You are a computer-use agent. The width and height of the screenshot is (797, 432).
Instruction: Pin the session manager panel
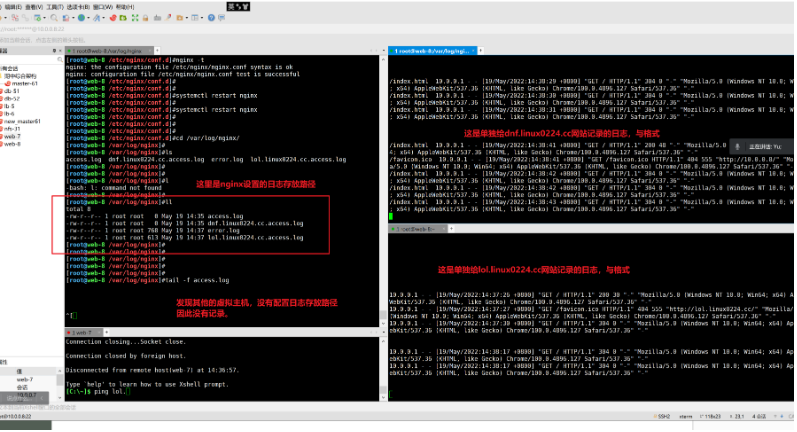click(x=54, y=51)
